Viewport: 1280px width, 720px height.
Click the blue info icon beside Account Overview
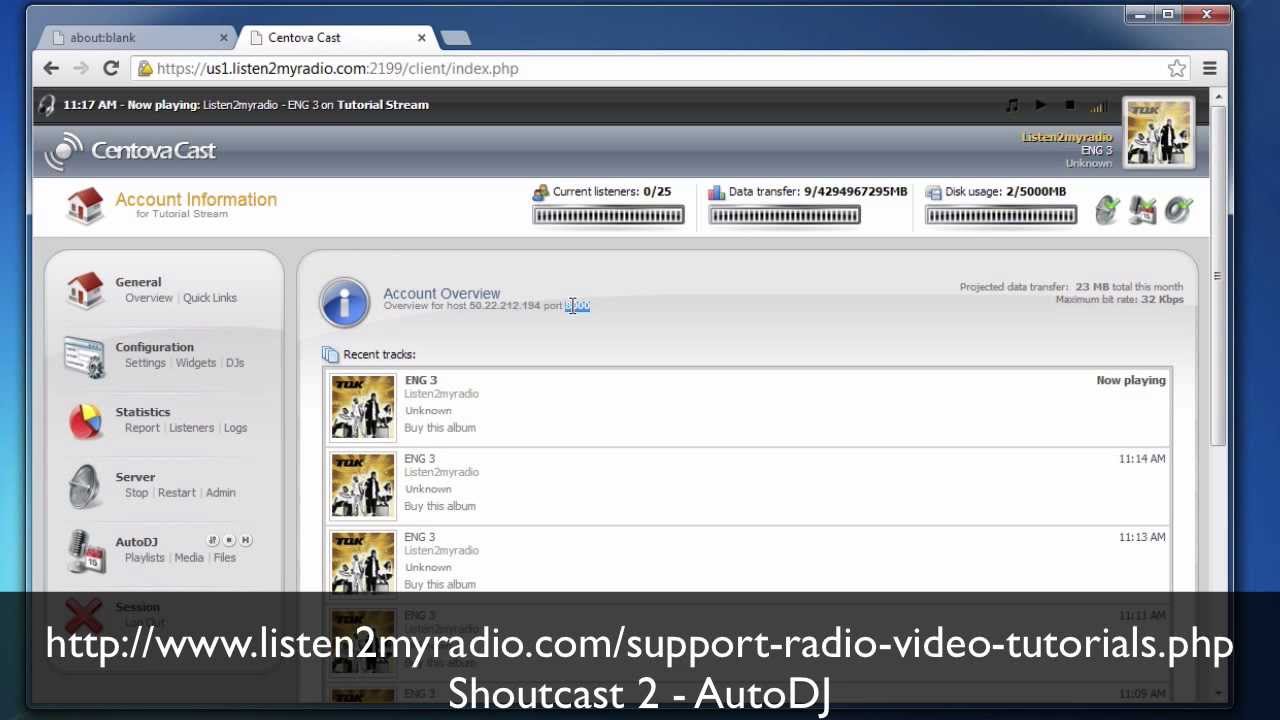tap(344, 301)
